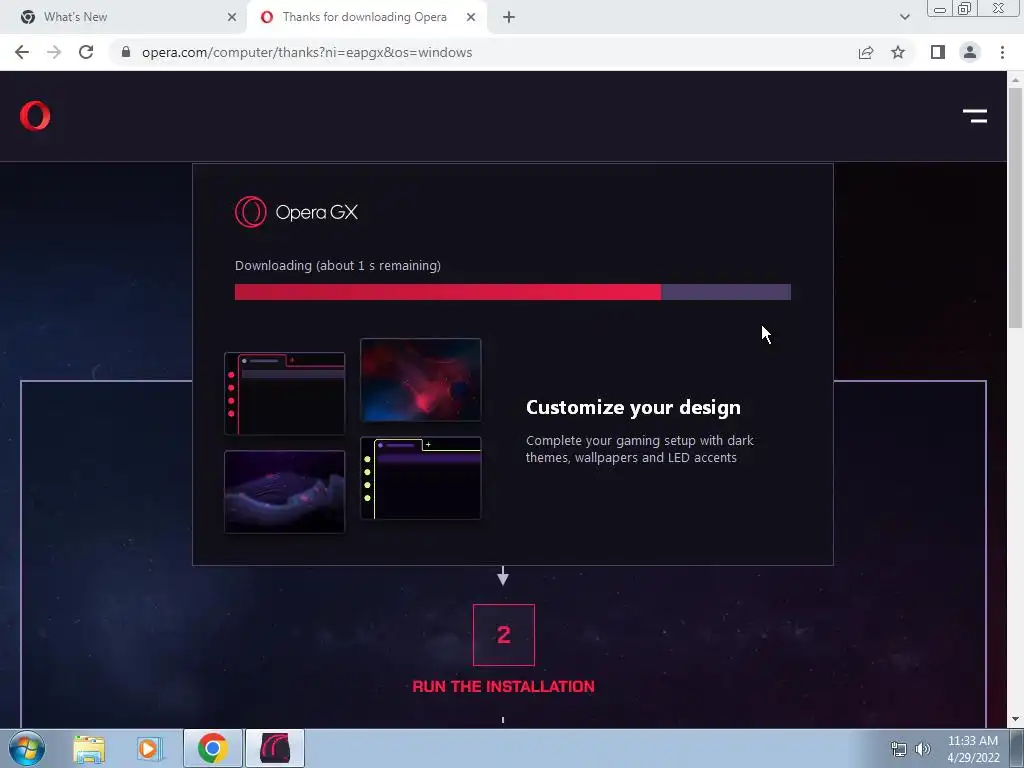
Task: Close the What's New tab
Action: (232, 17)
